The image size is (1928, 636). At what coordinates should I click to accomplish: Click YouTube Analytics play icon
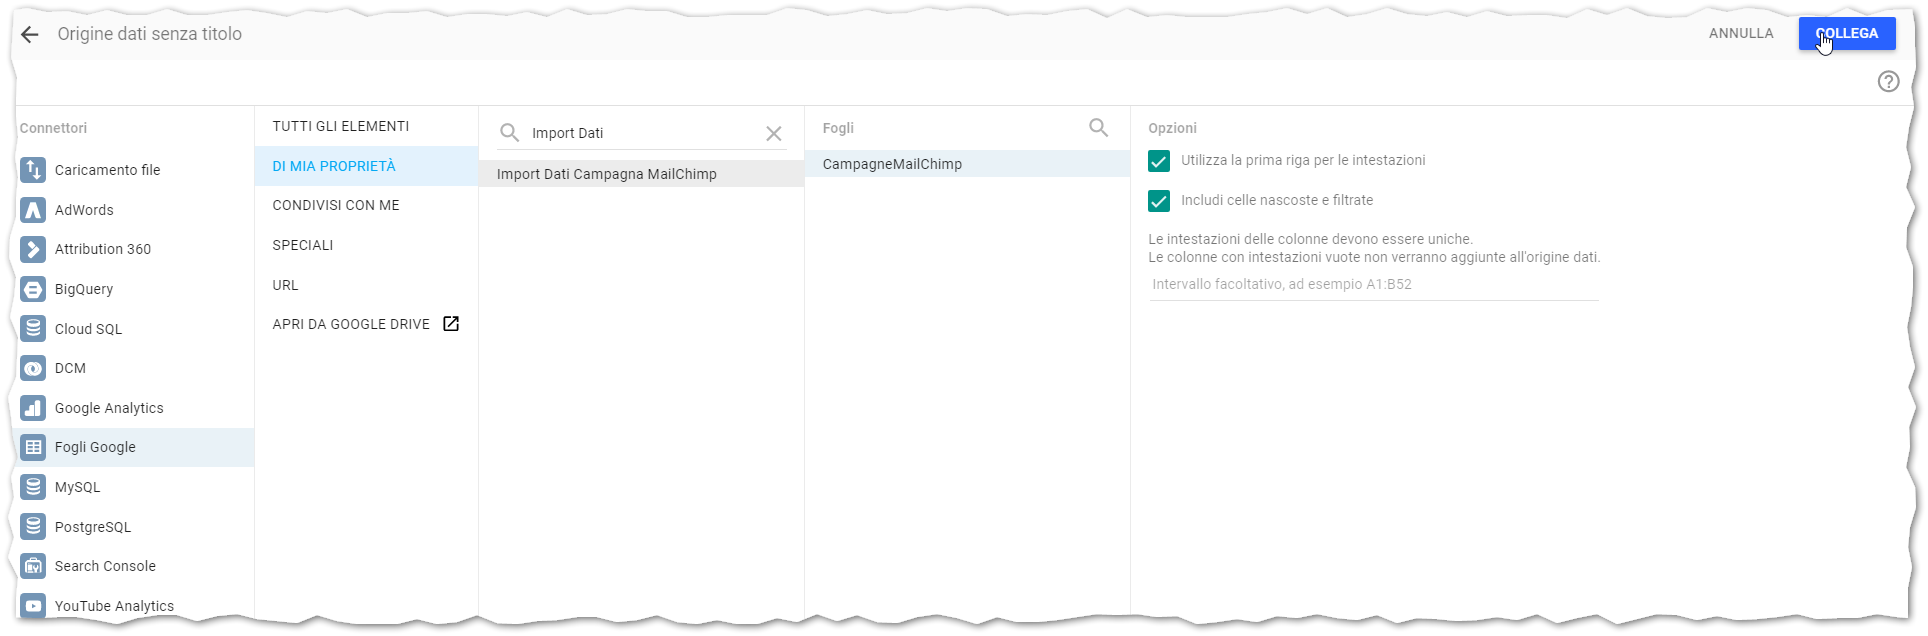[33, 606]
